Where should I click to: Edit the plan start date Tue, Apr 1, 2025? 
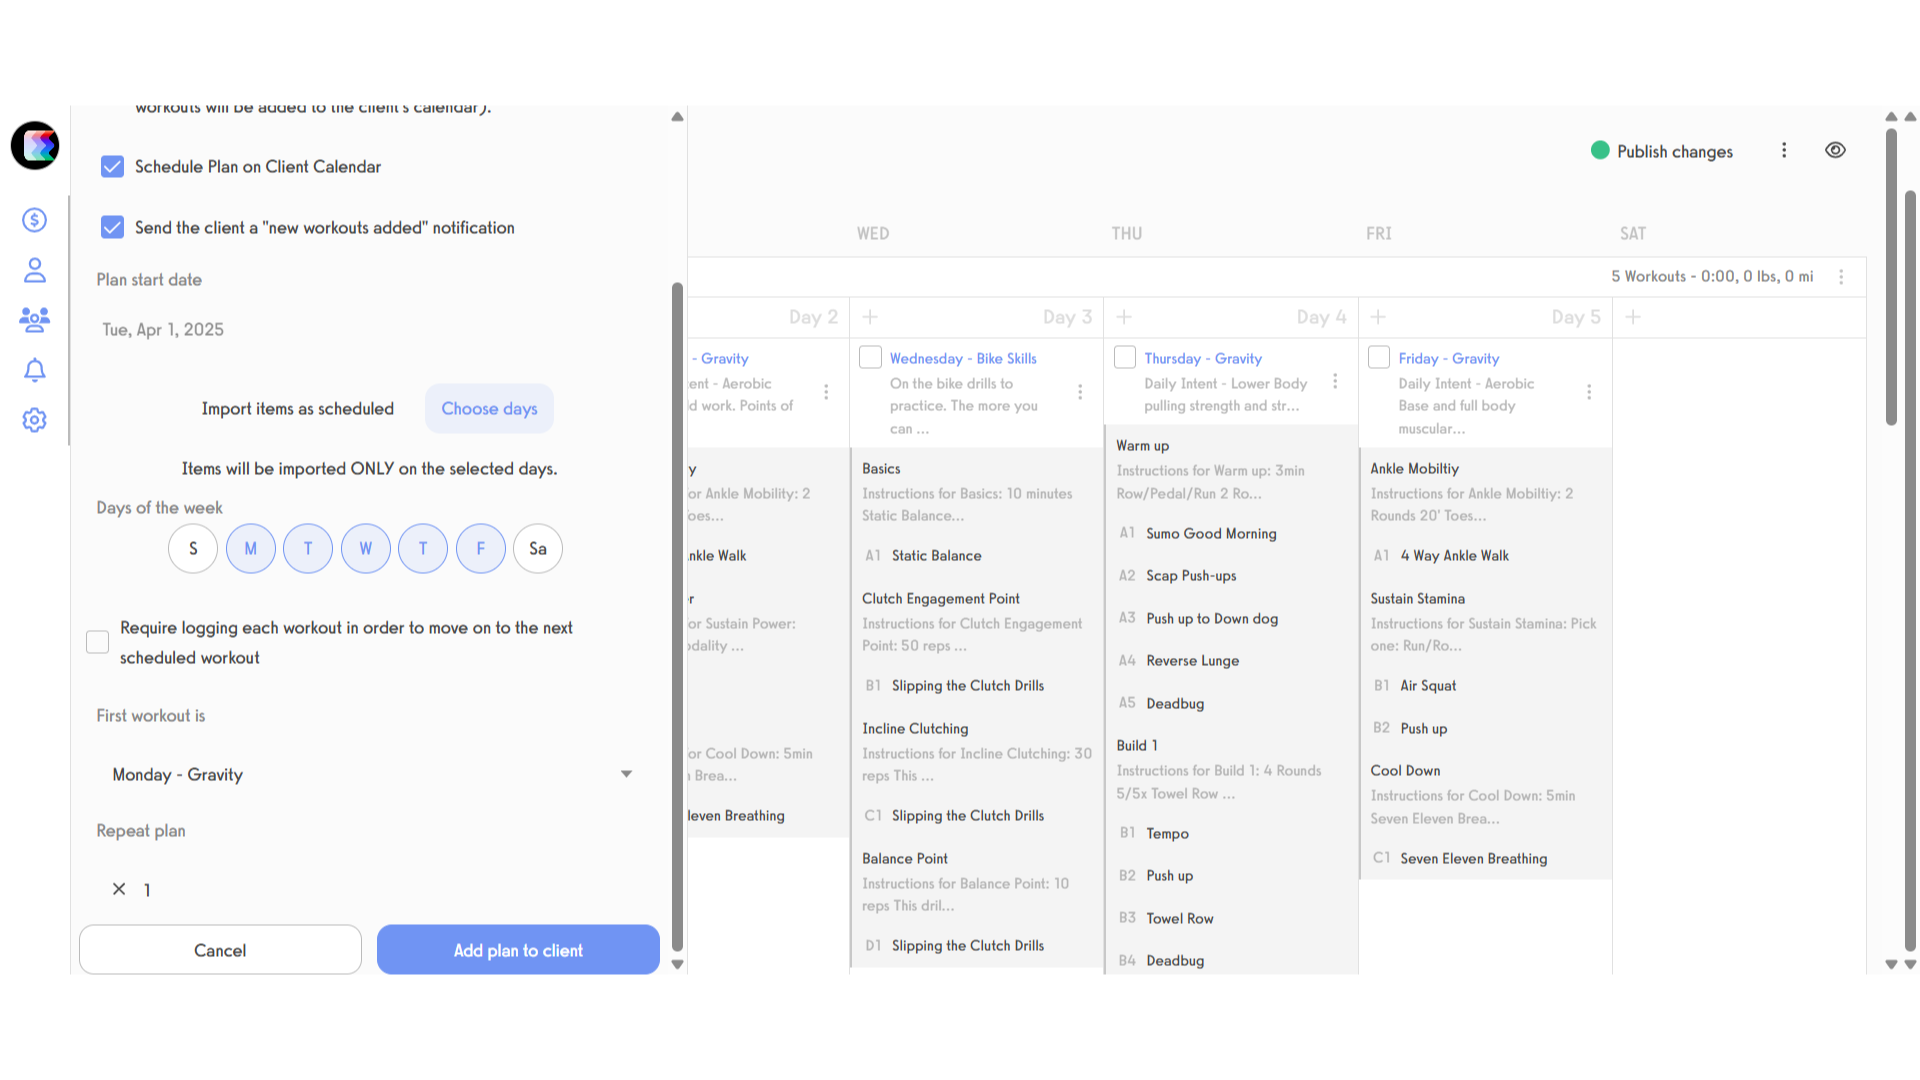click(163, 330)
